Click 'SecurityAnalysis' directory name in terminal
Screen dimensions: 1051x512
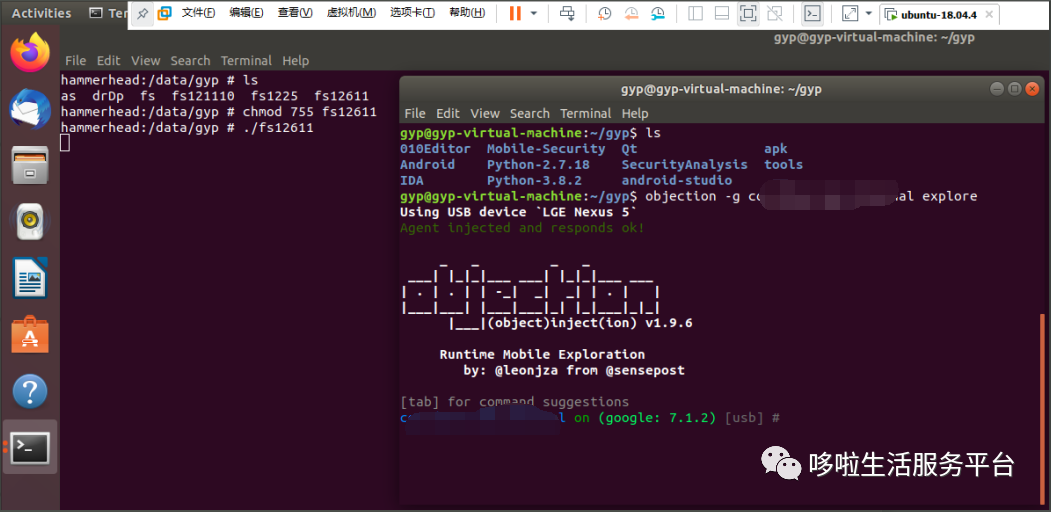click(684, 164)
